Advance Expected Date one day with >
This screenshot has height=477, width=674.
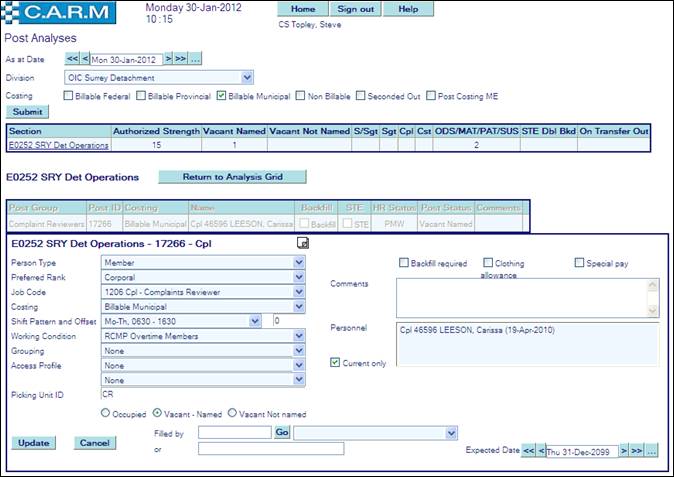click(x=624, y=451)
